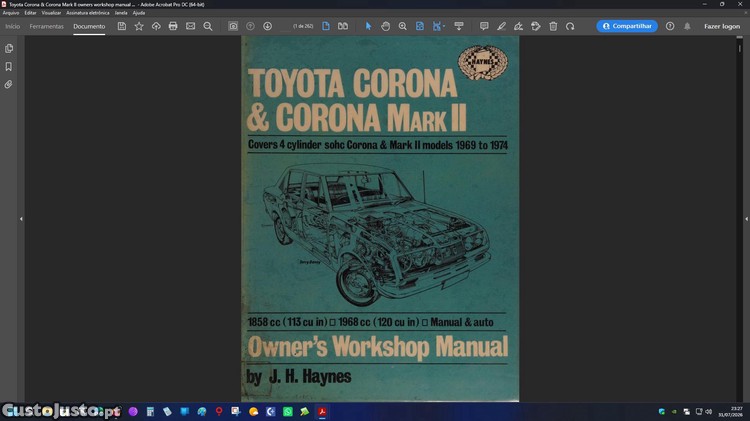Click the zoom in magnifier tool
Screen dimensions: 750x421
tap(403, 26)
